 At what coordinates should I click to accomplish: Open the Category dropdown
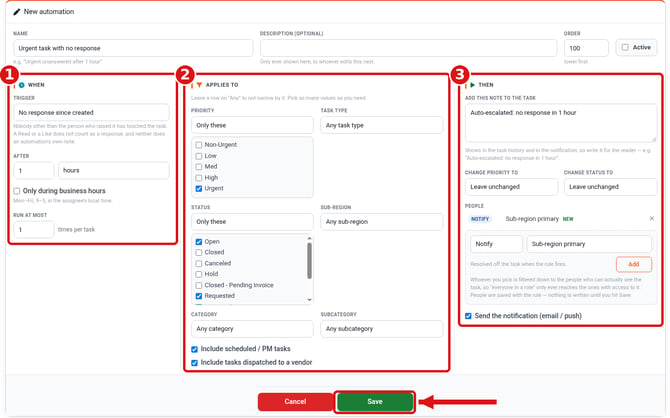(x=252, y=329)
